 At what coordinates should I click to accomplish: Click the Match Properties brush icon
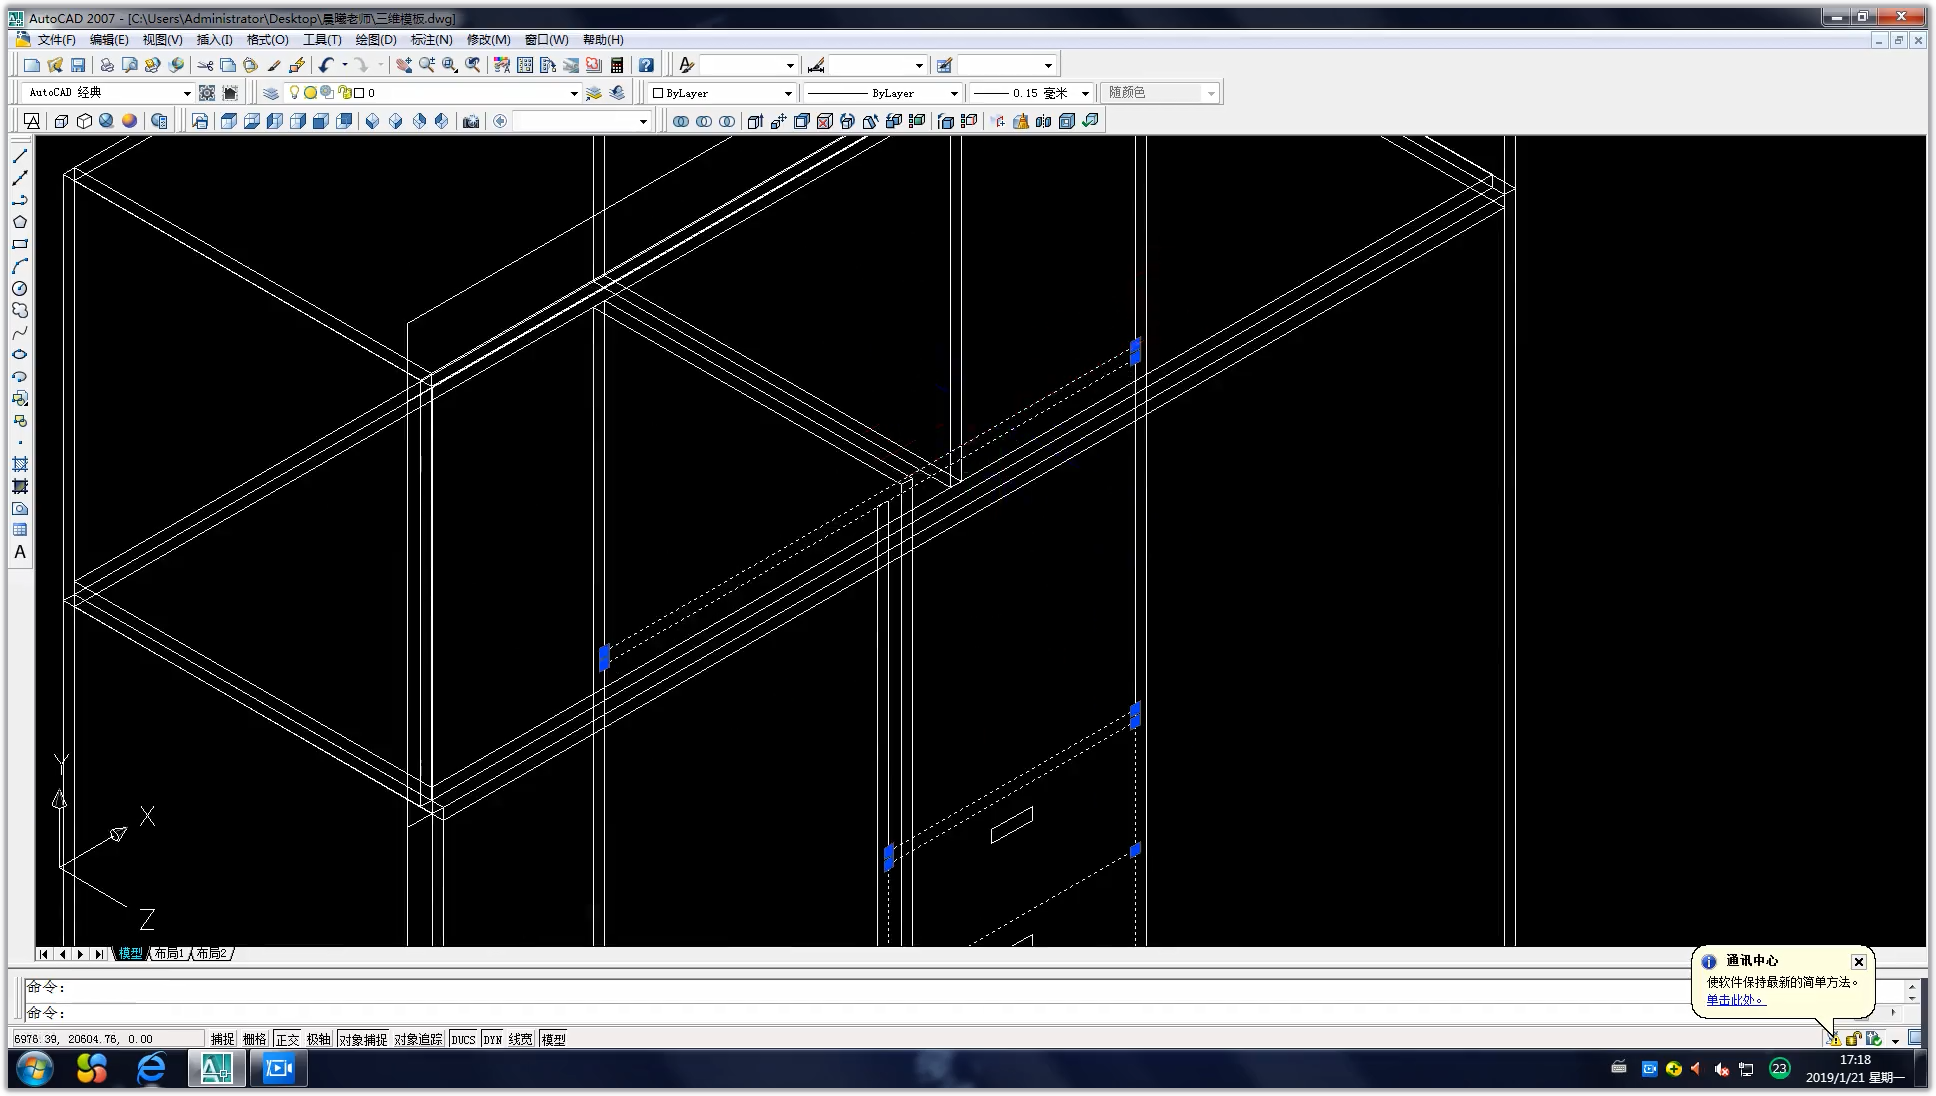[274, 65]
